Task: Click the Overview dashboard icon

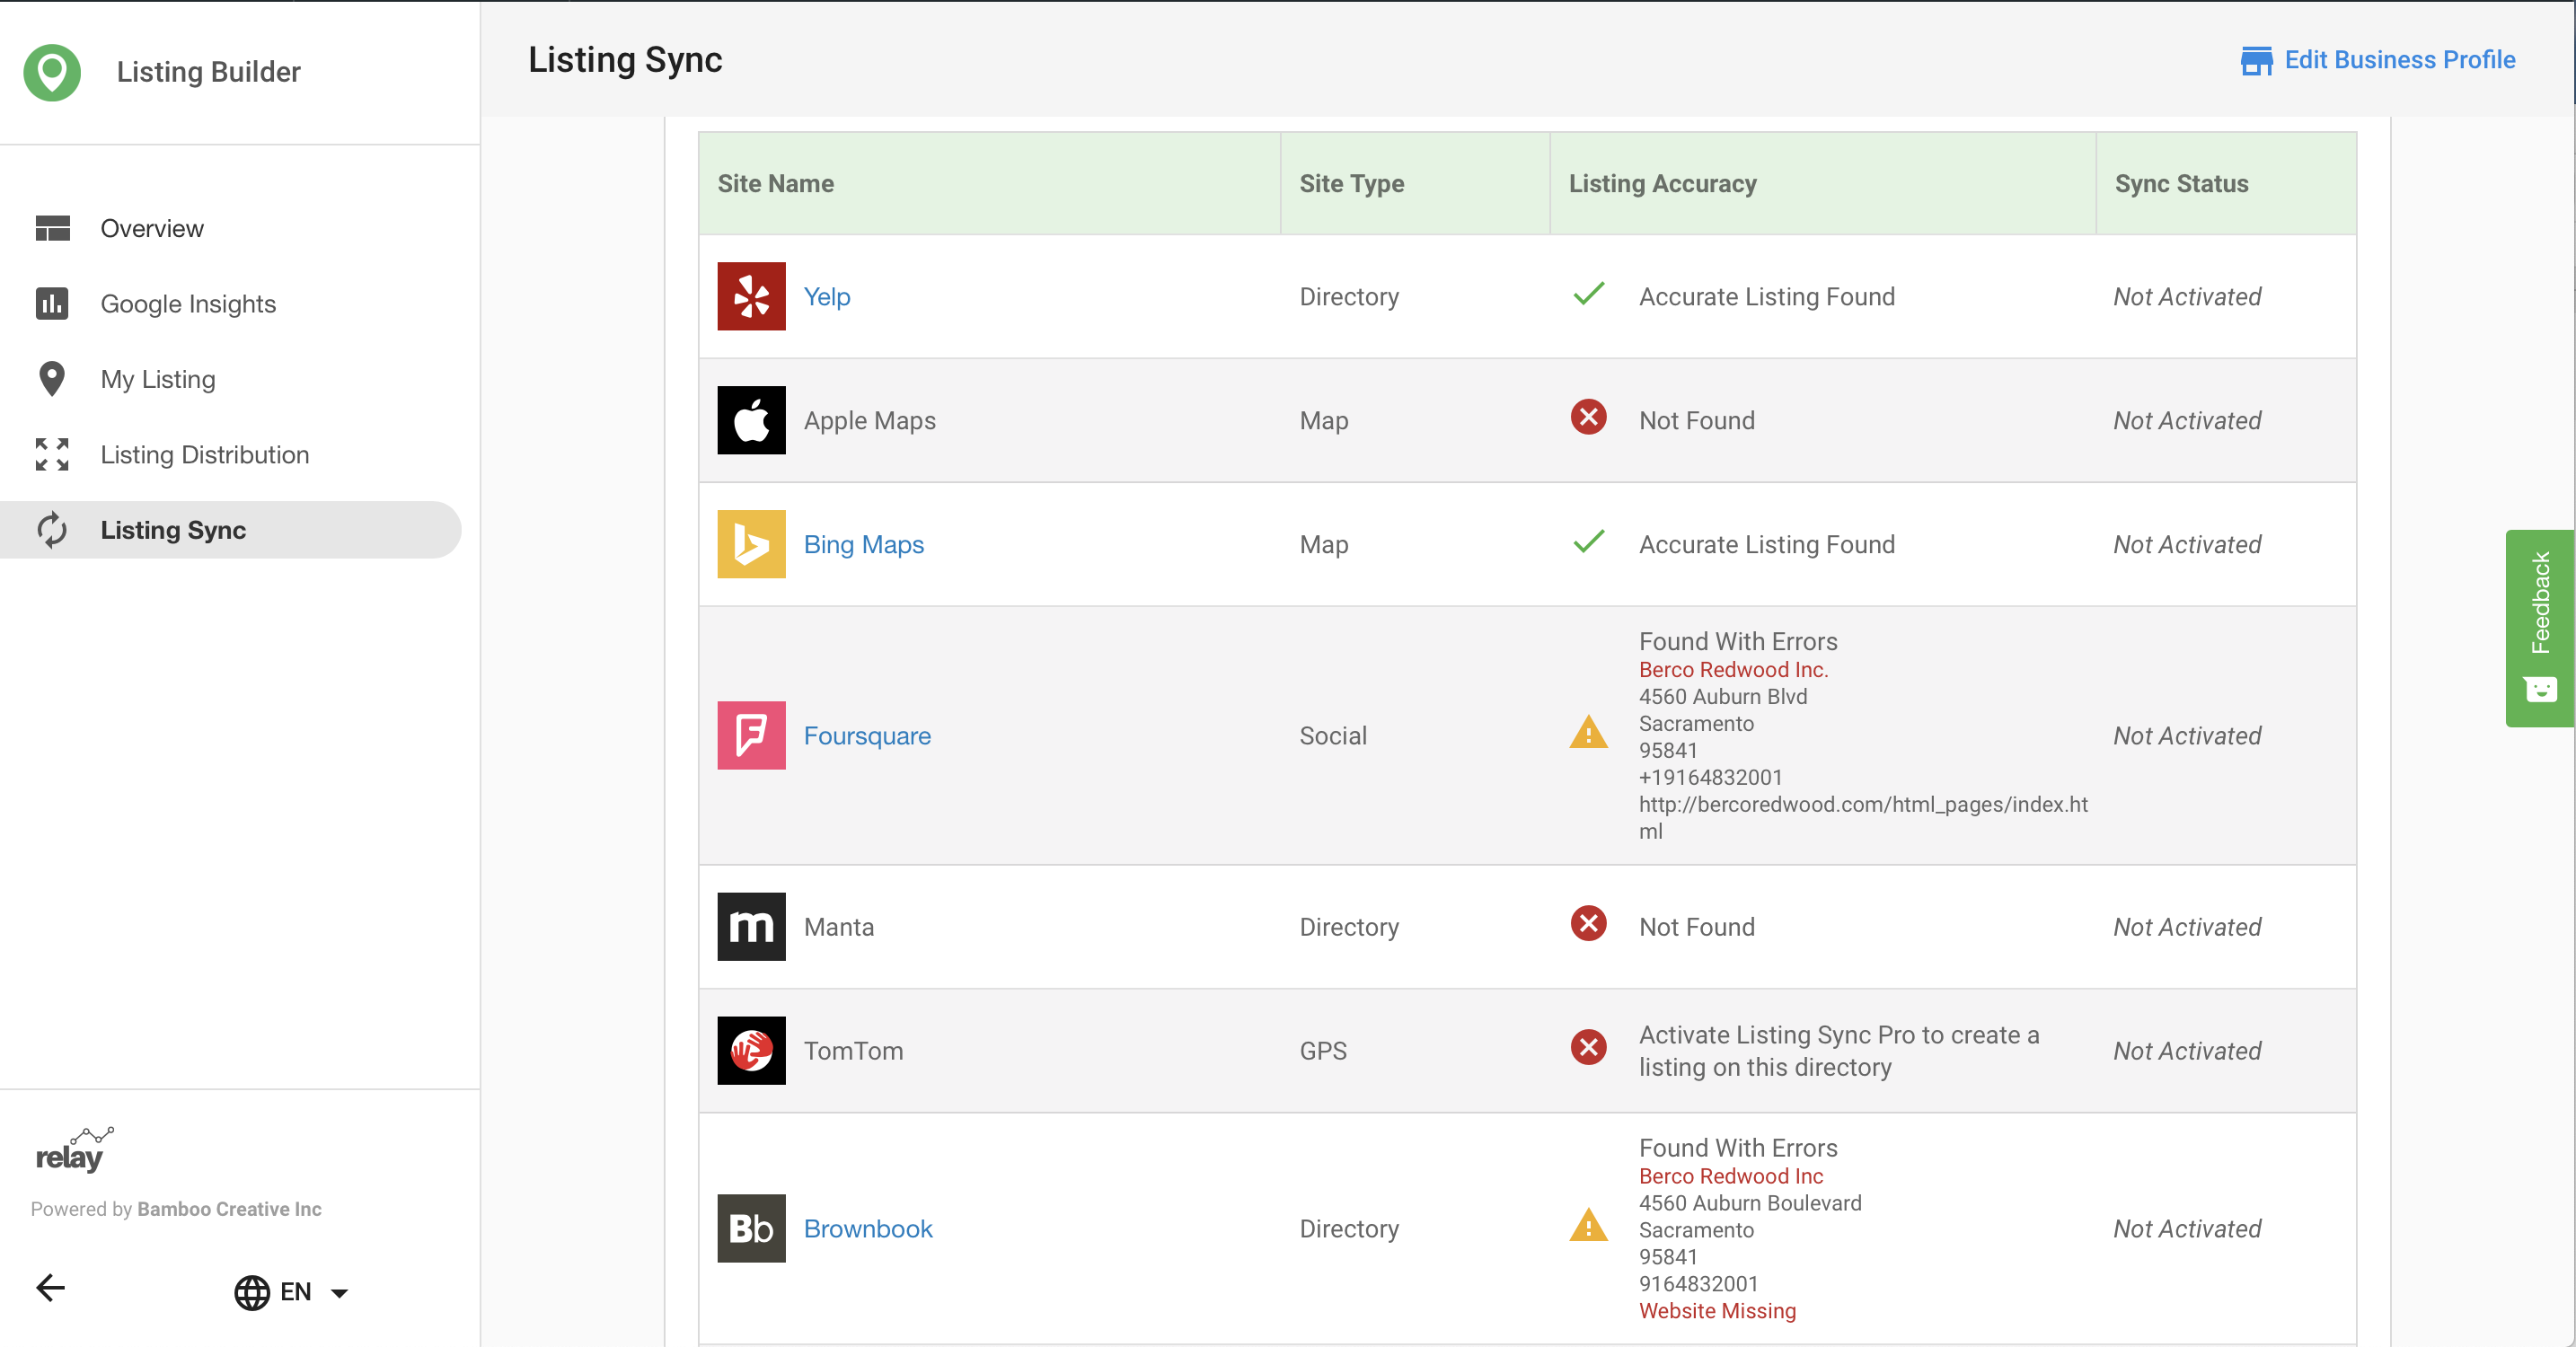Action: point(52,228)
